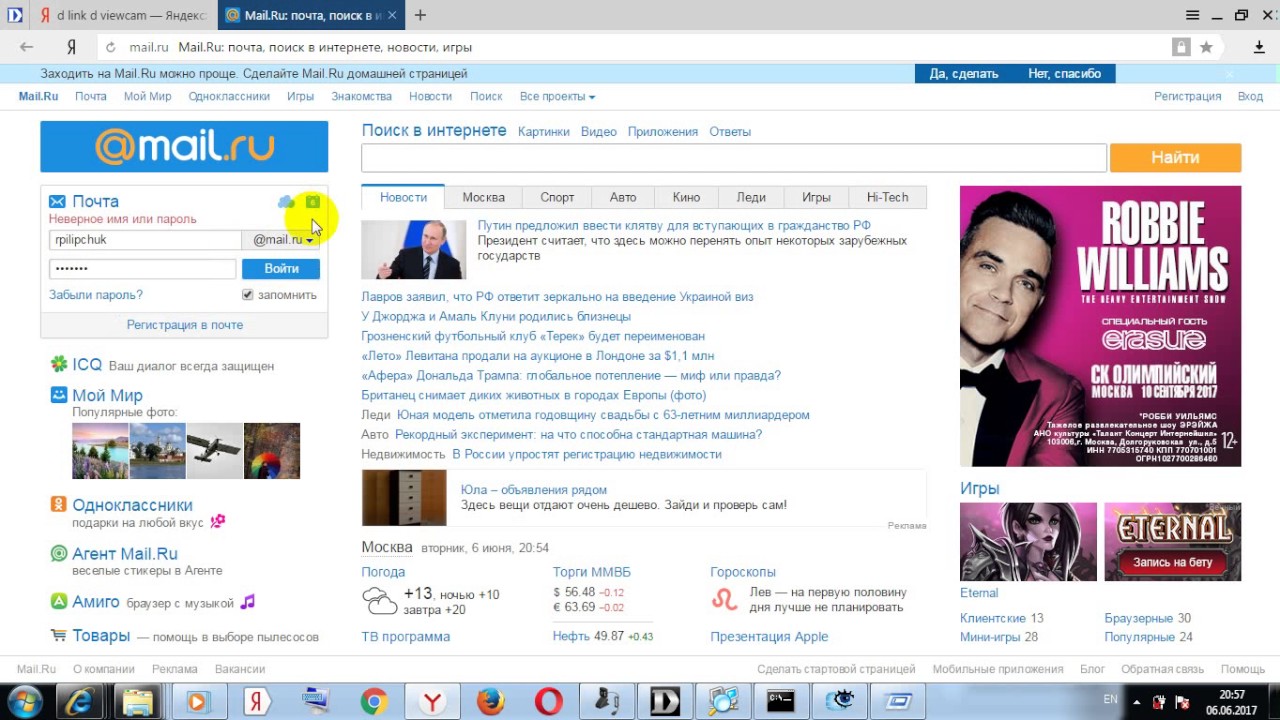This screenshot has height=720, width=1280.
Task: Click the music note icon next to Амиго
Action: [x=247, y=602]
